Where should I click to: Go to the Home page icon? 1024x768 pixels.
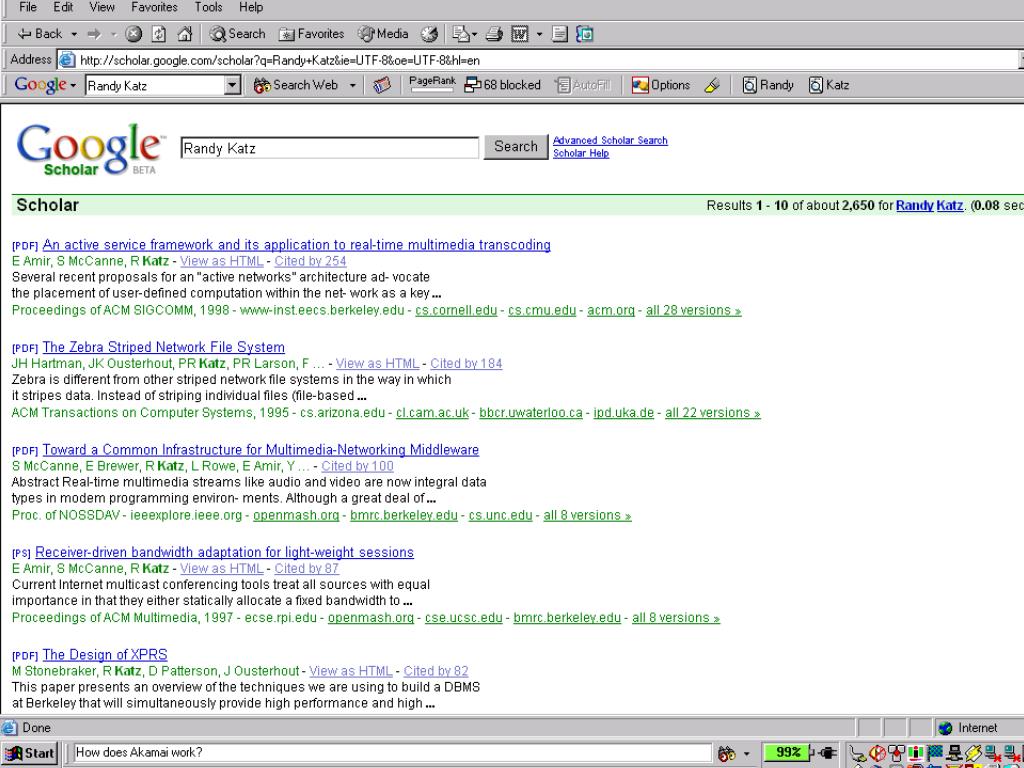click(x=185, y=34)
